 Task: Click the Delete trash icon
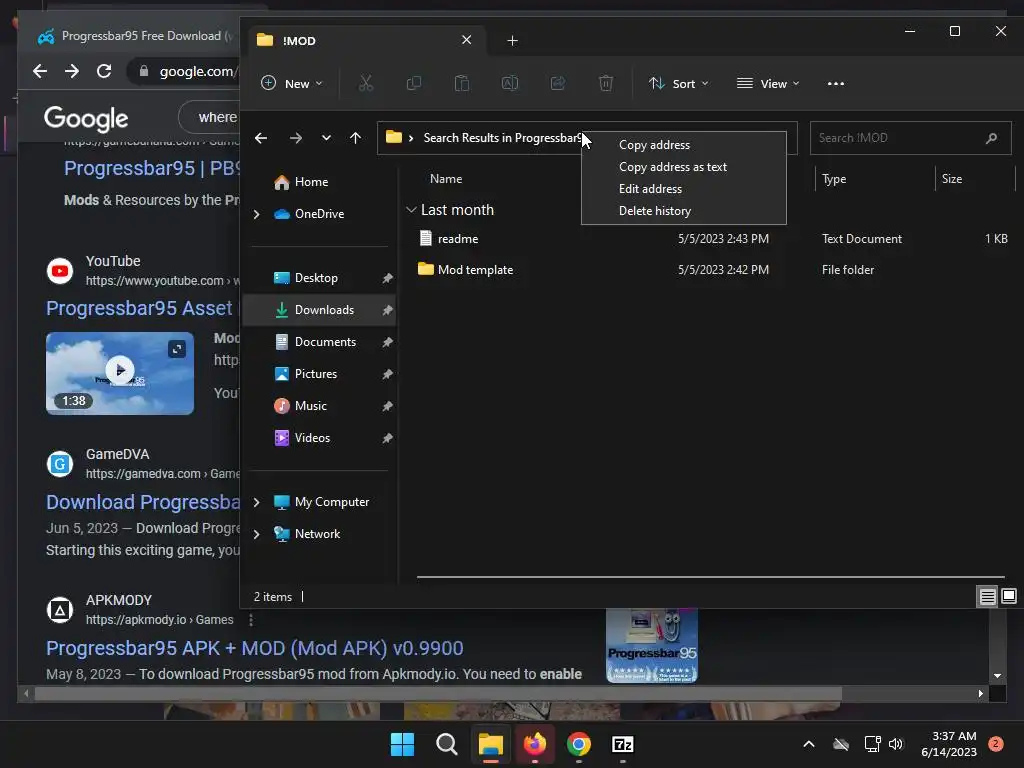[x=606, y=84]
